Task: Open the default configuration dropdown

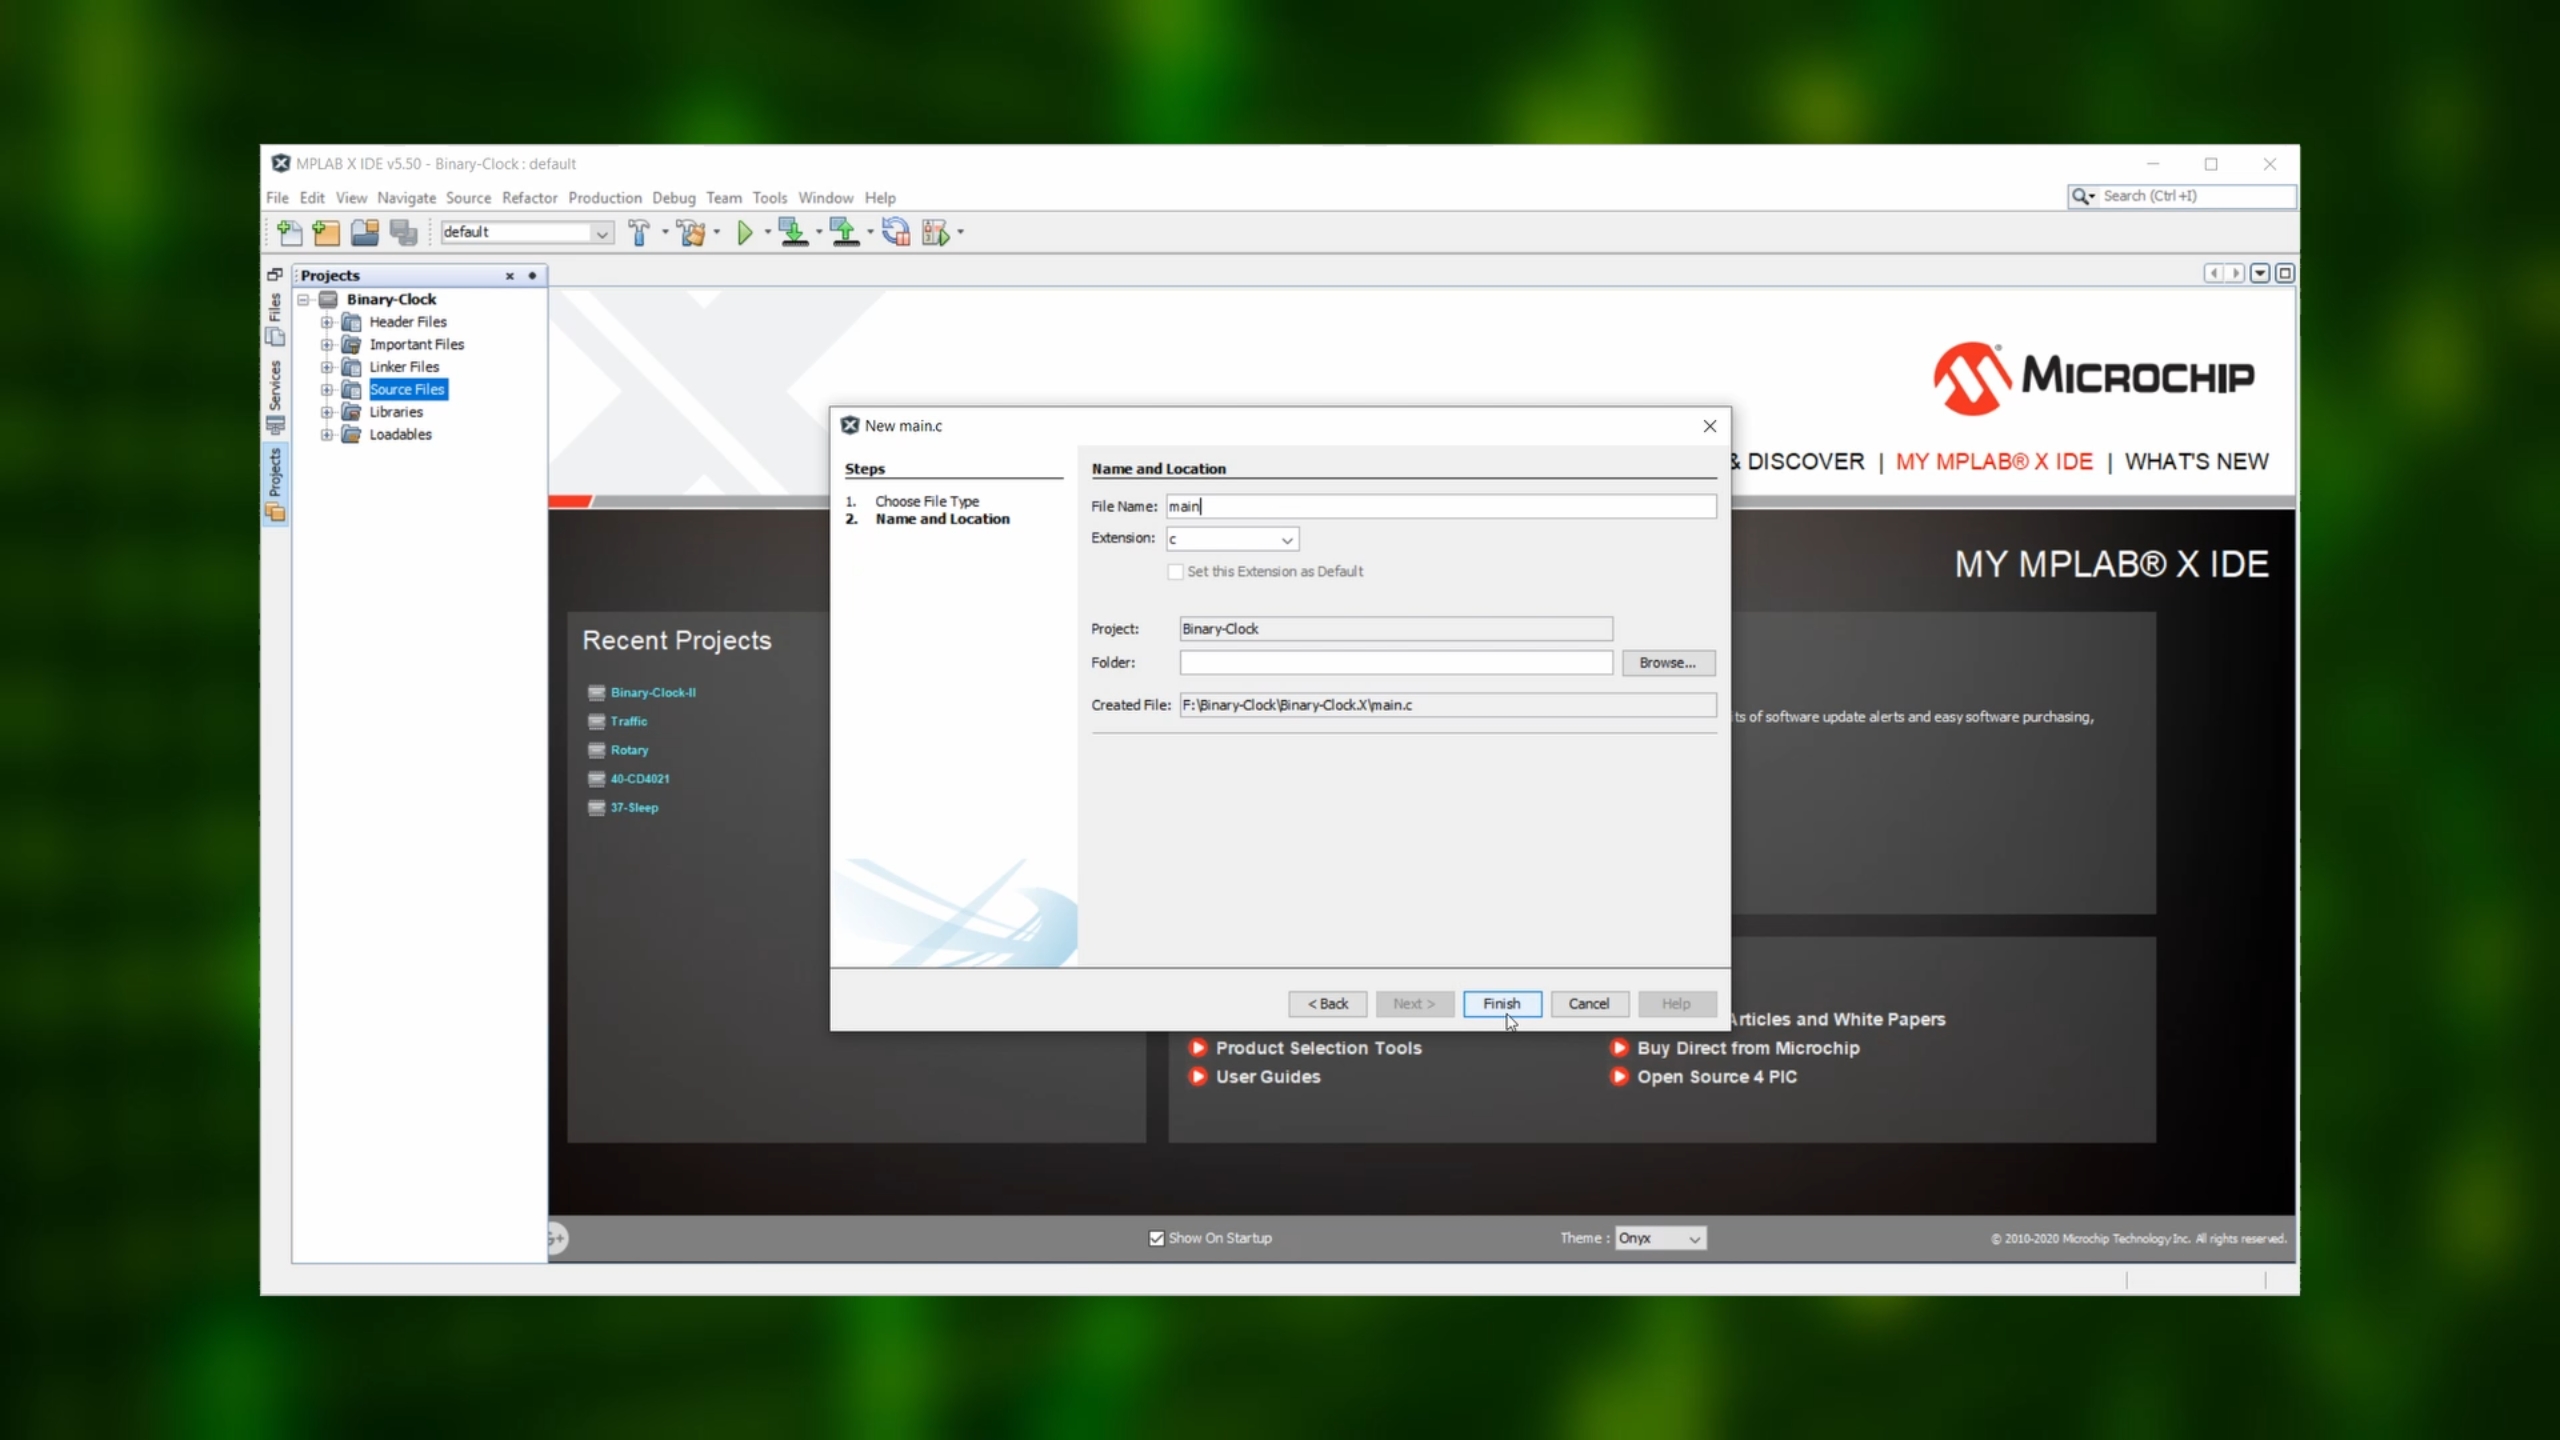Action: [x=602, y=233]
